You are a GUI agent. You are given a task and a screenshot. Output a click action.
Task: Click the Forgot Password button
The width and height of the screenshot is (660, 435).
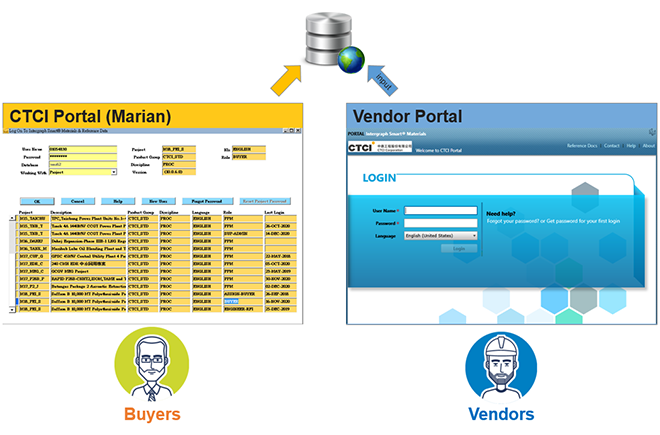pyautogui.click(x=207, y=201)
